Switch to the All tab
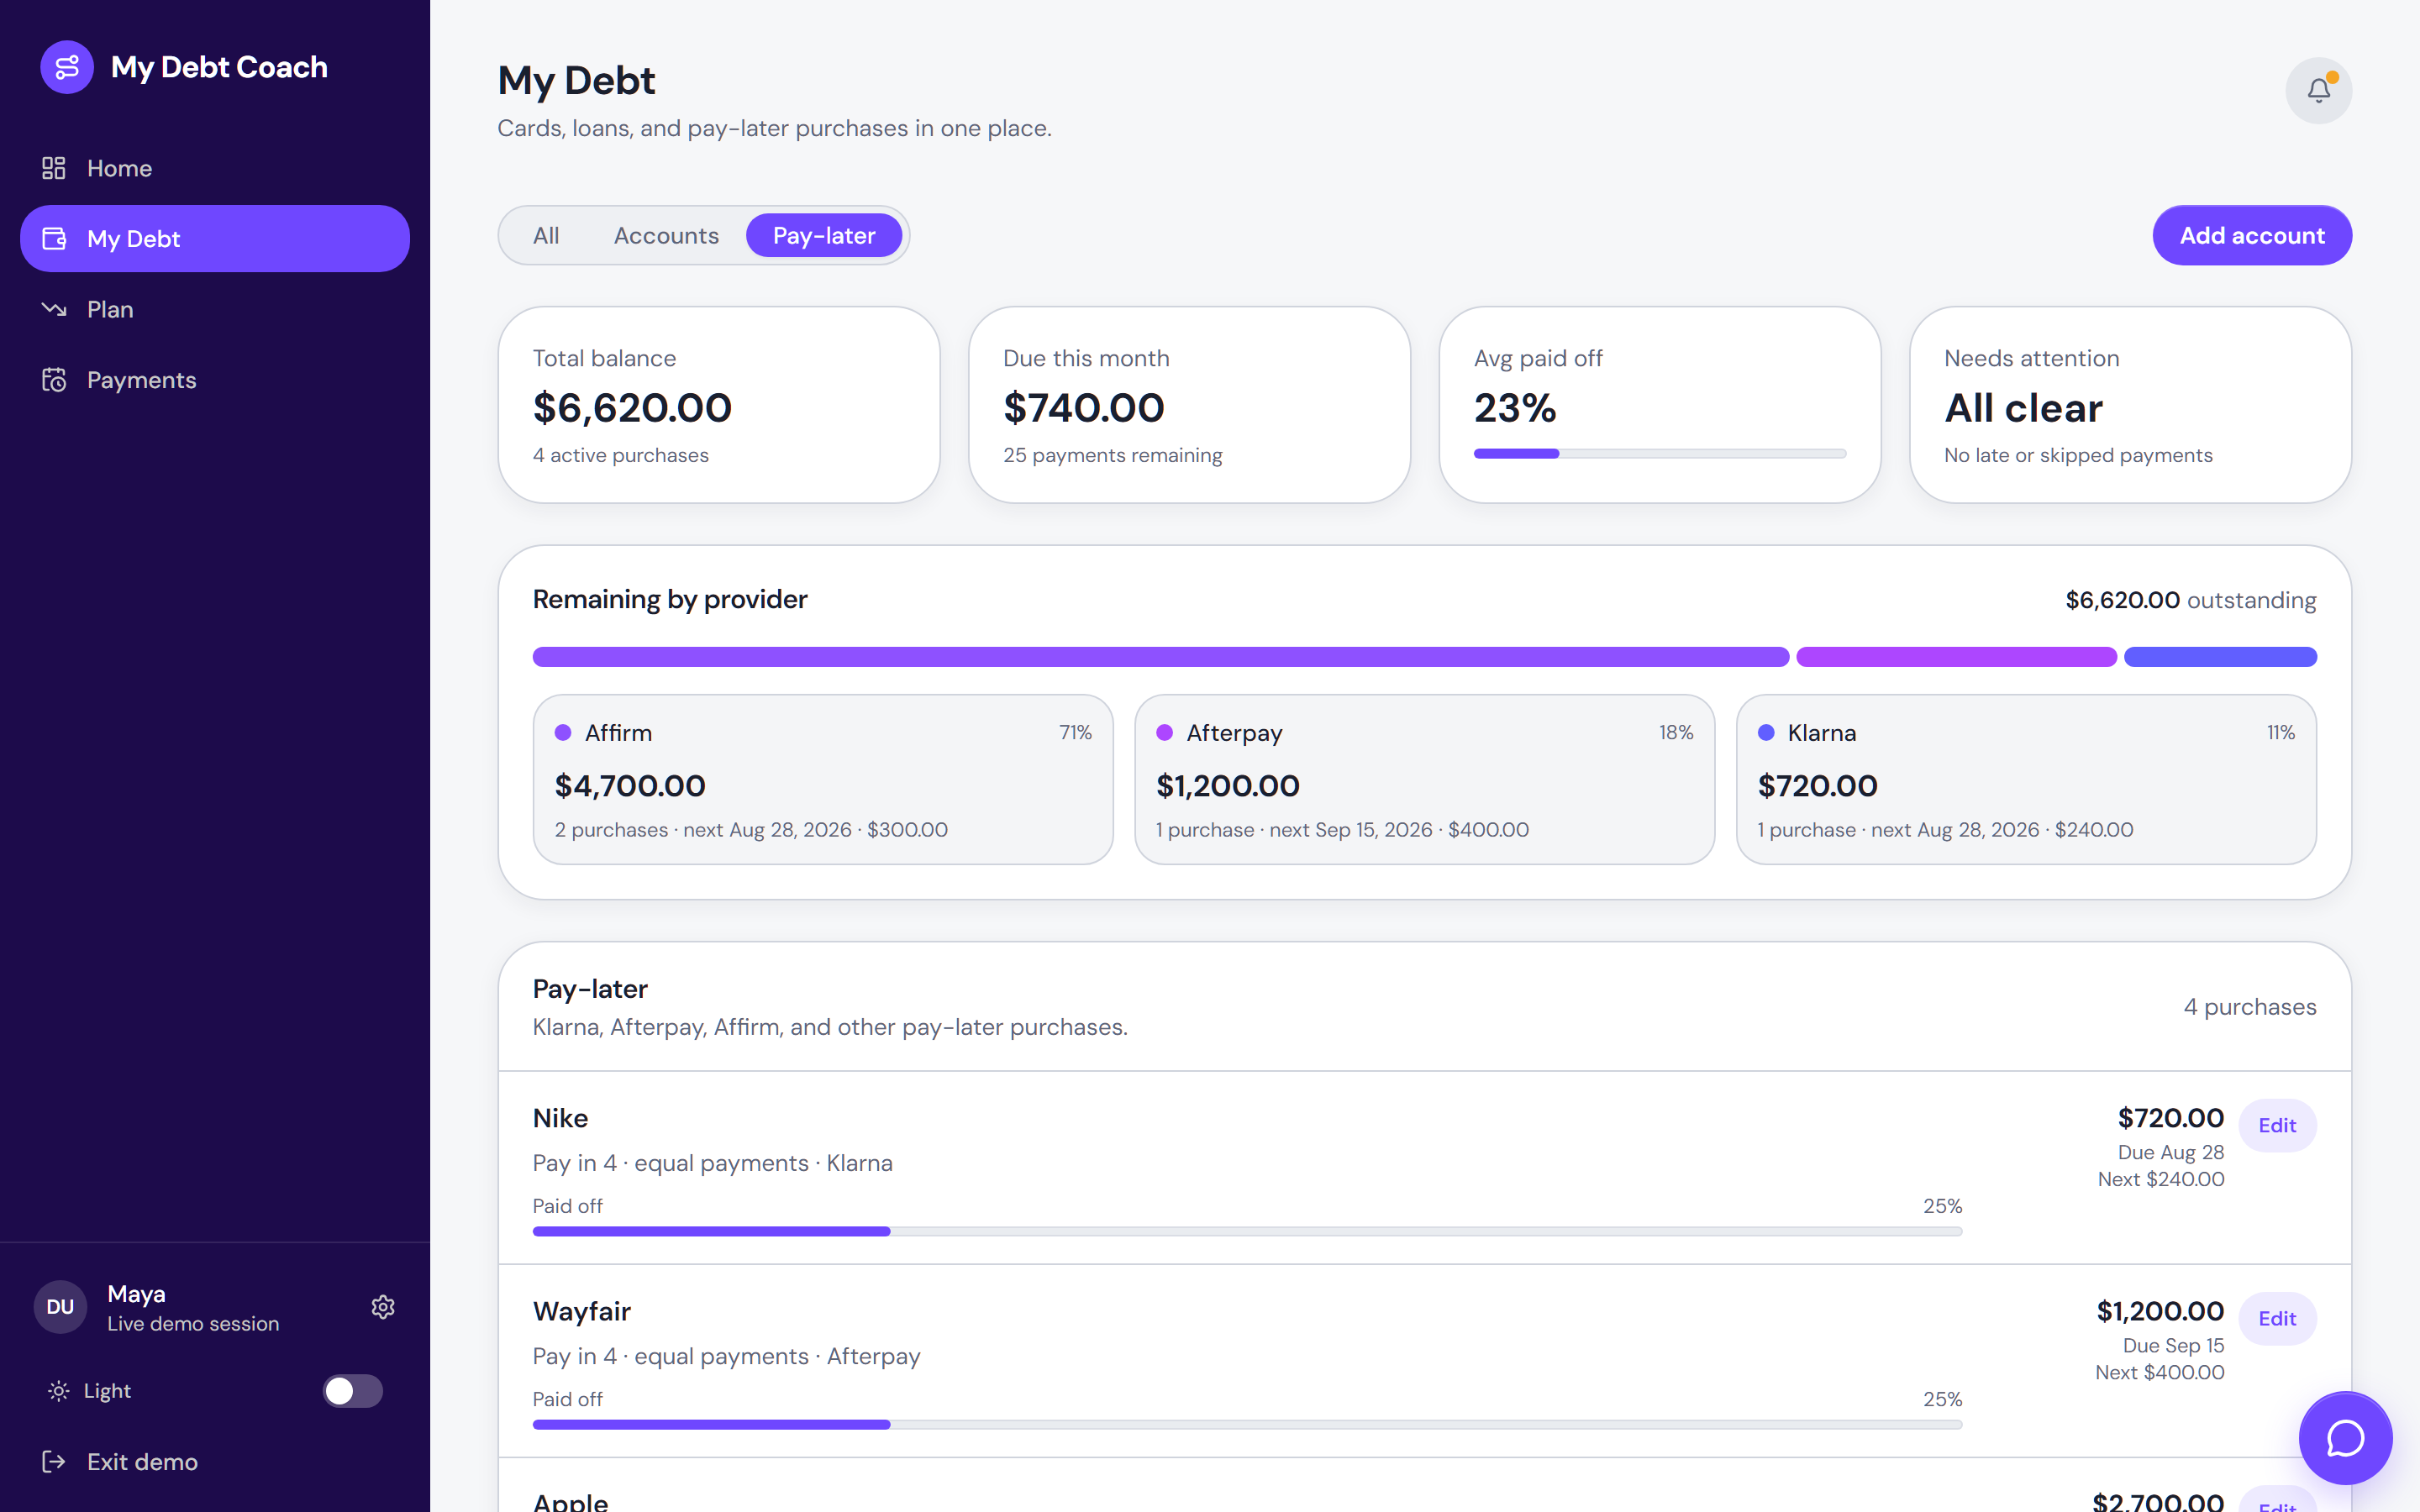This screenshot has height=1512, width=2420. (546, 236)
